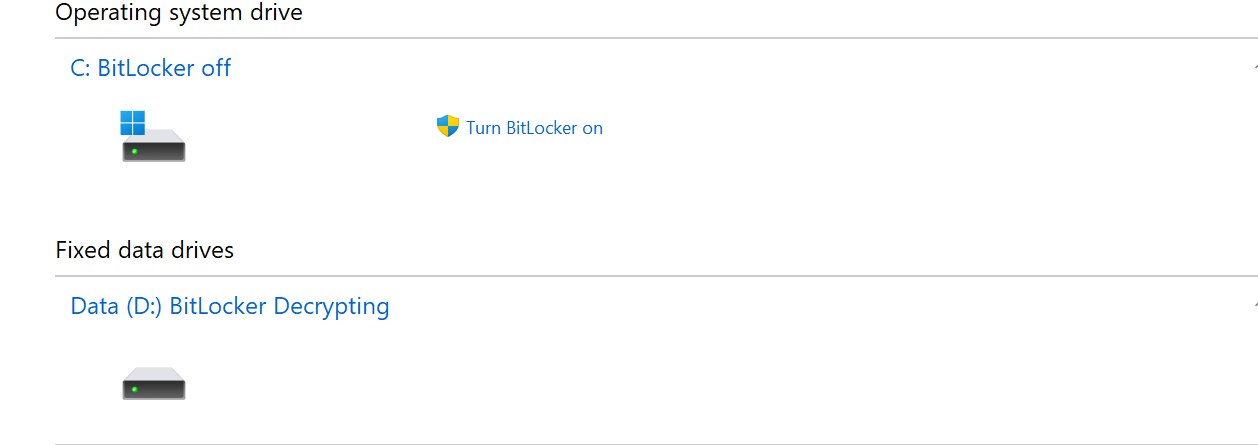Open the C: BitLocker off drive header
This screenshot has width=1258, height=445.
(x=151, y=68)
